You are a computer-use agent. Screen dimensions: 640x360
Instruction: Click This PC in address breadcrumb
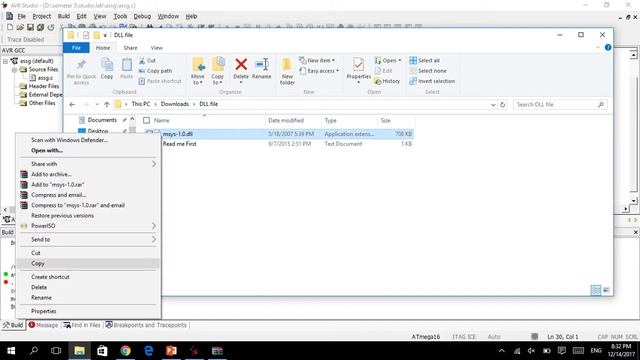click(141, 104)
